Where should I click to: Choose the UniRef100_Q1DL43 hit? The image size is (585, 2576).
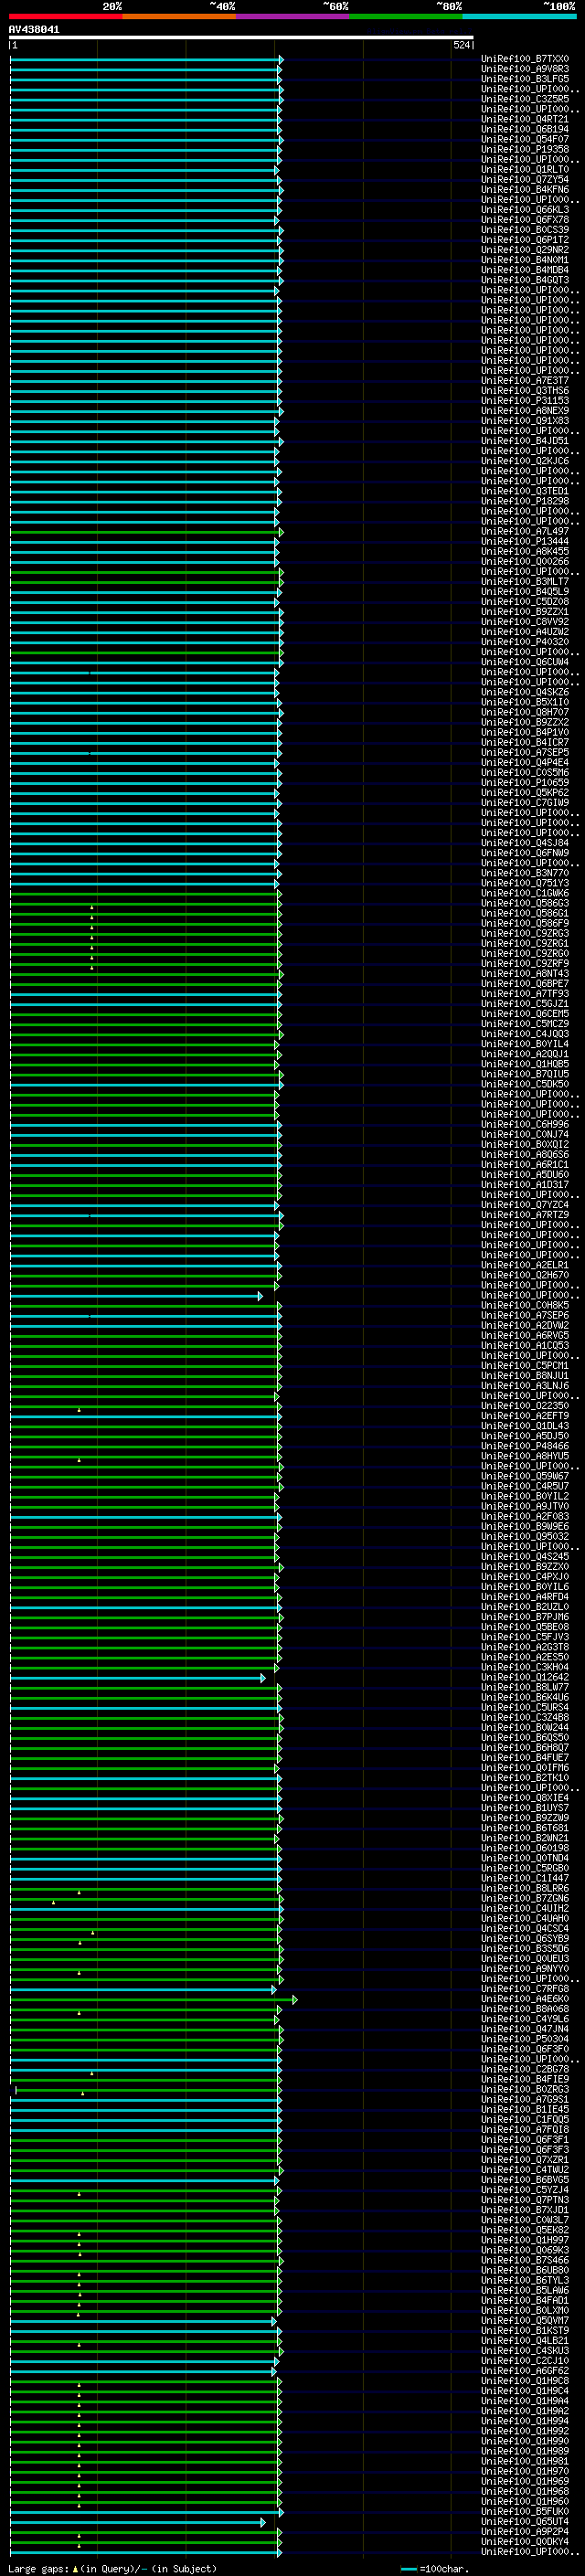[525, 1426]
